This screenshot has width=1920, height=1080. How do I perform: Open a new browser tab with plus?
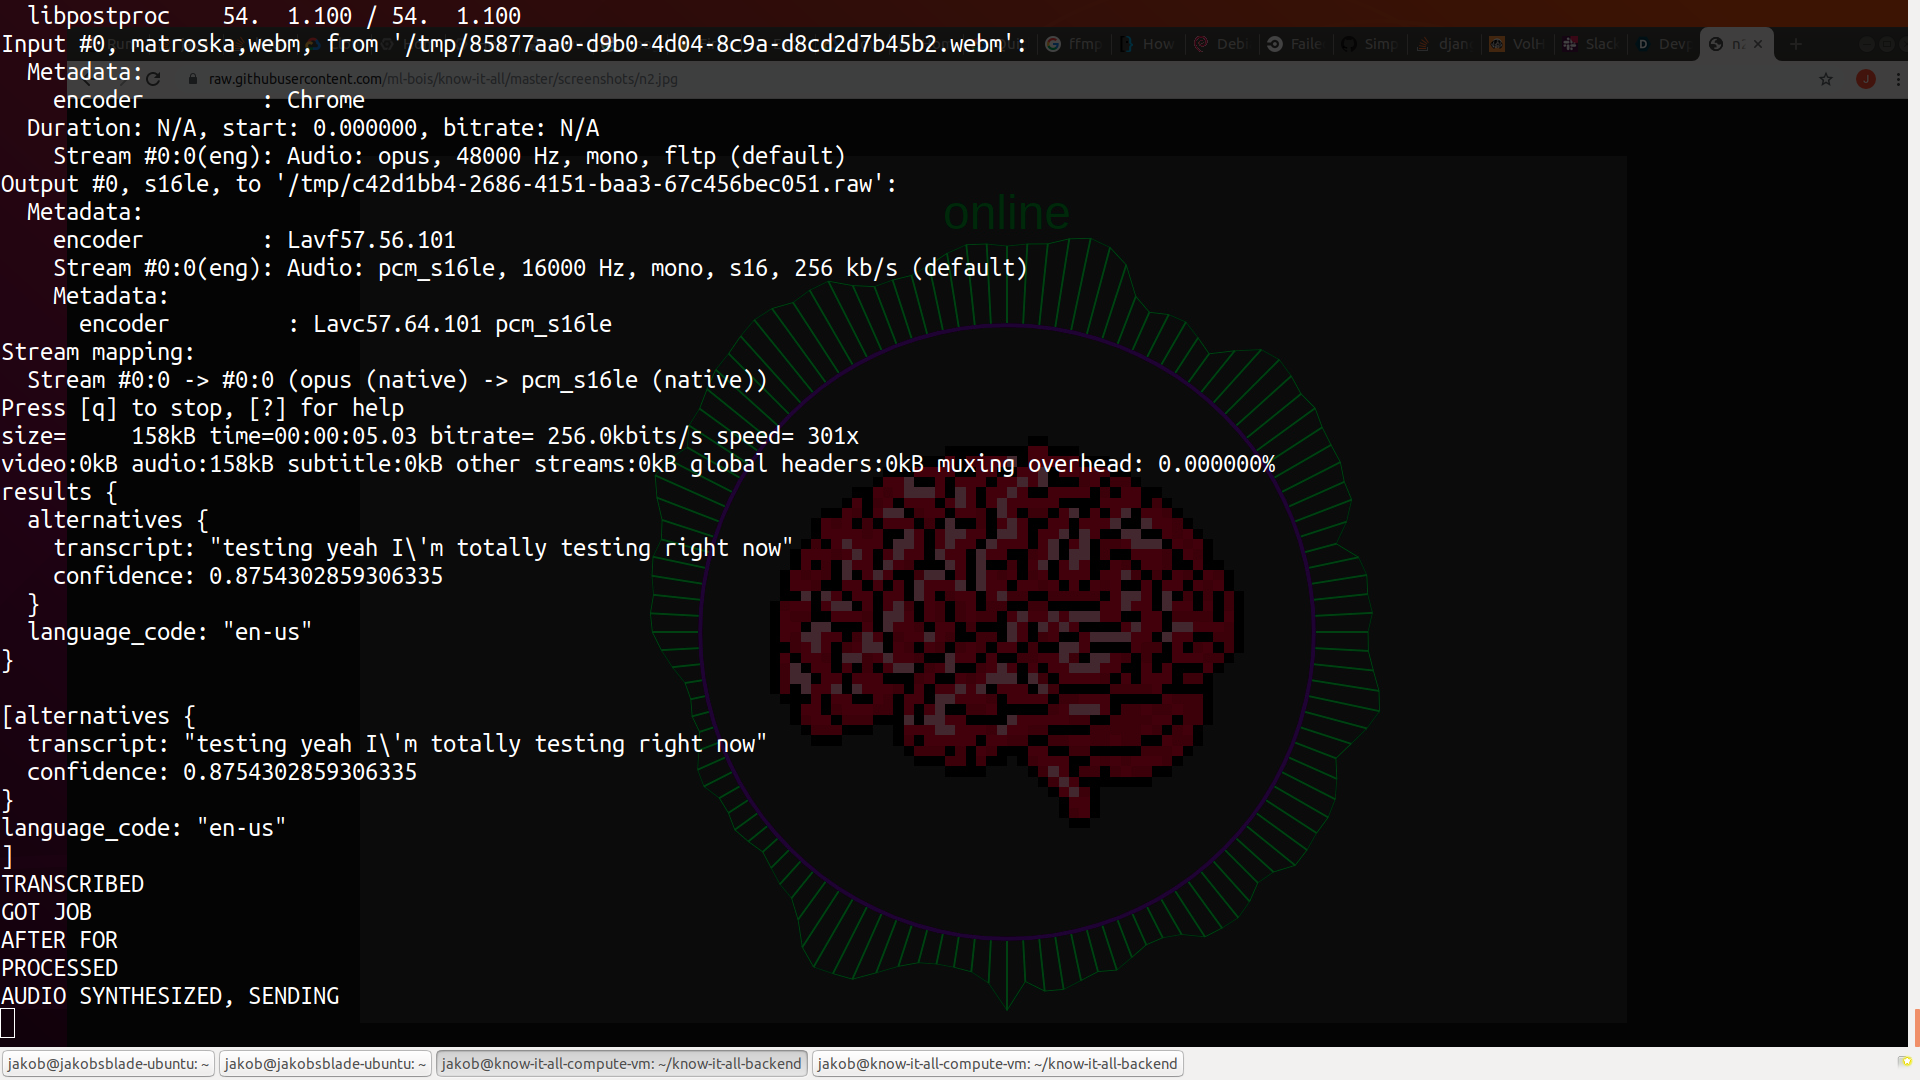coord(1796,44)
